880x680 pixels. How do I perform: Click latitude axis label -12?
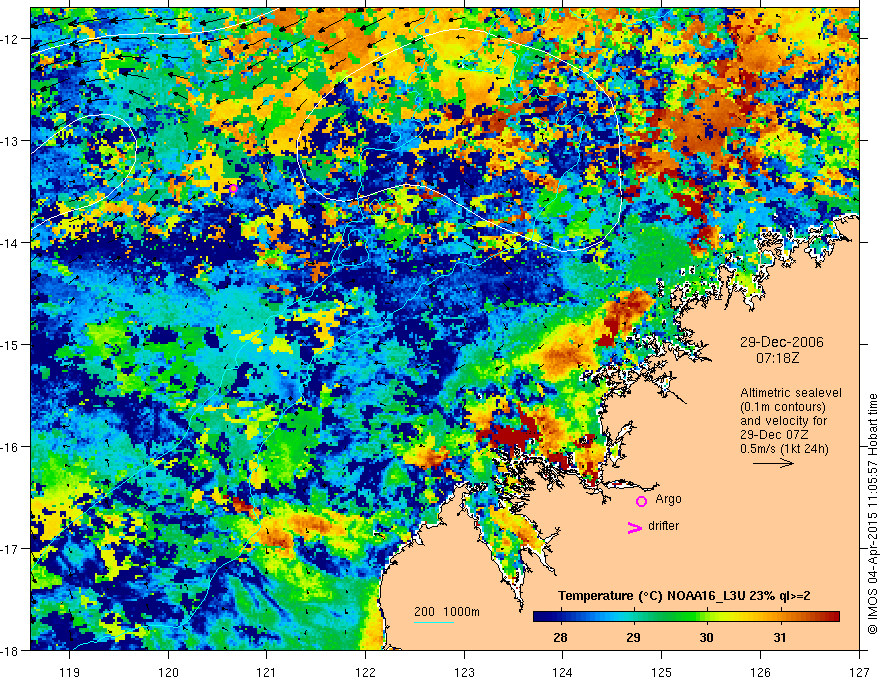click(x=10, y=39)
